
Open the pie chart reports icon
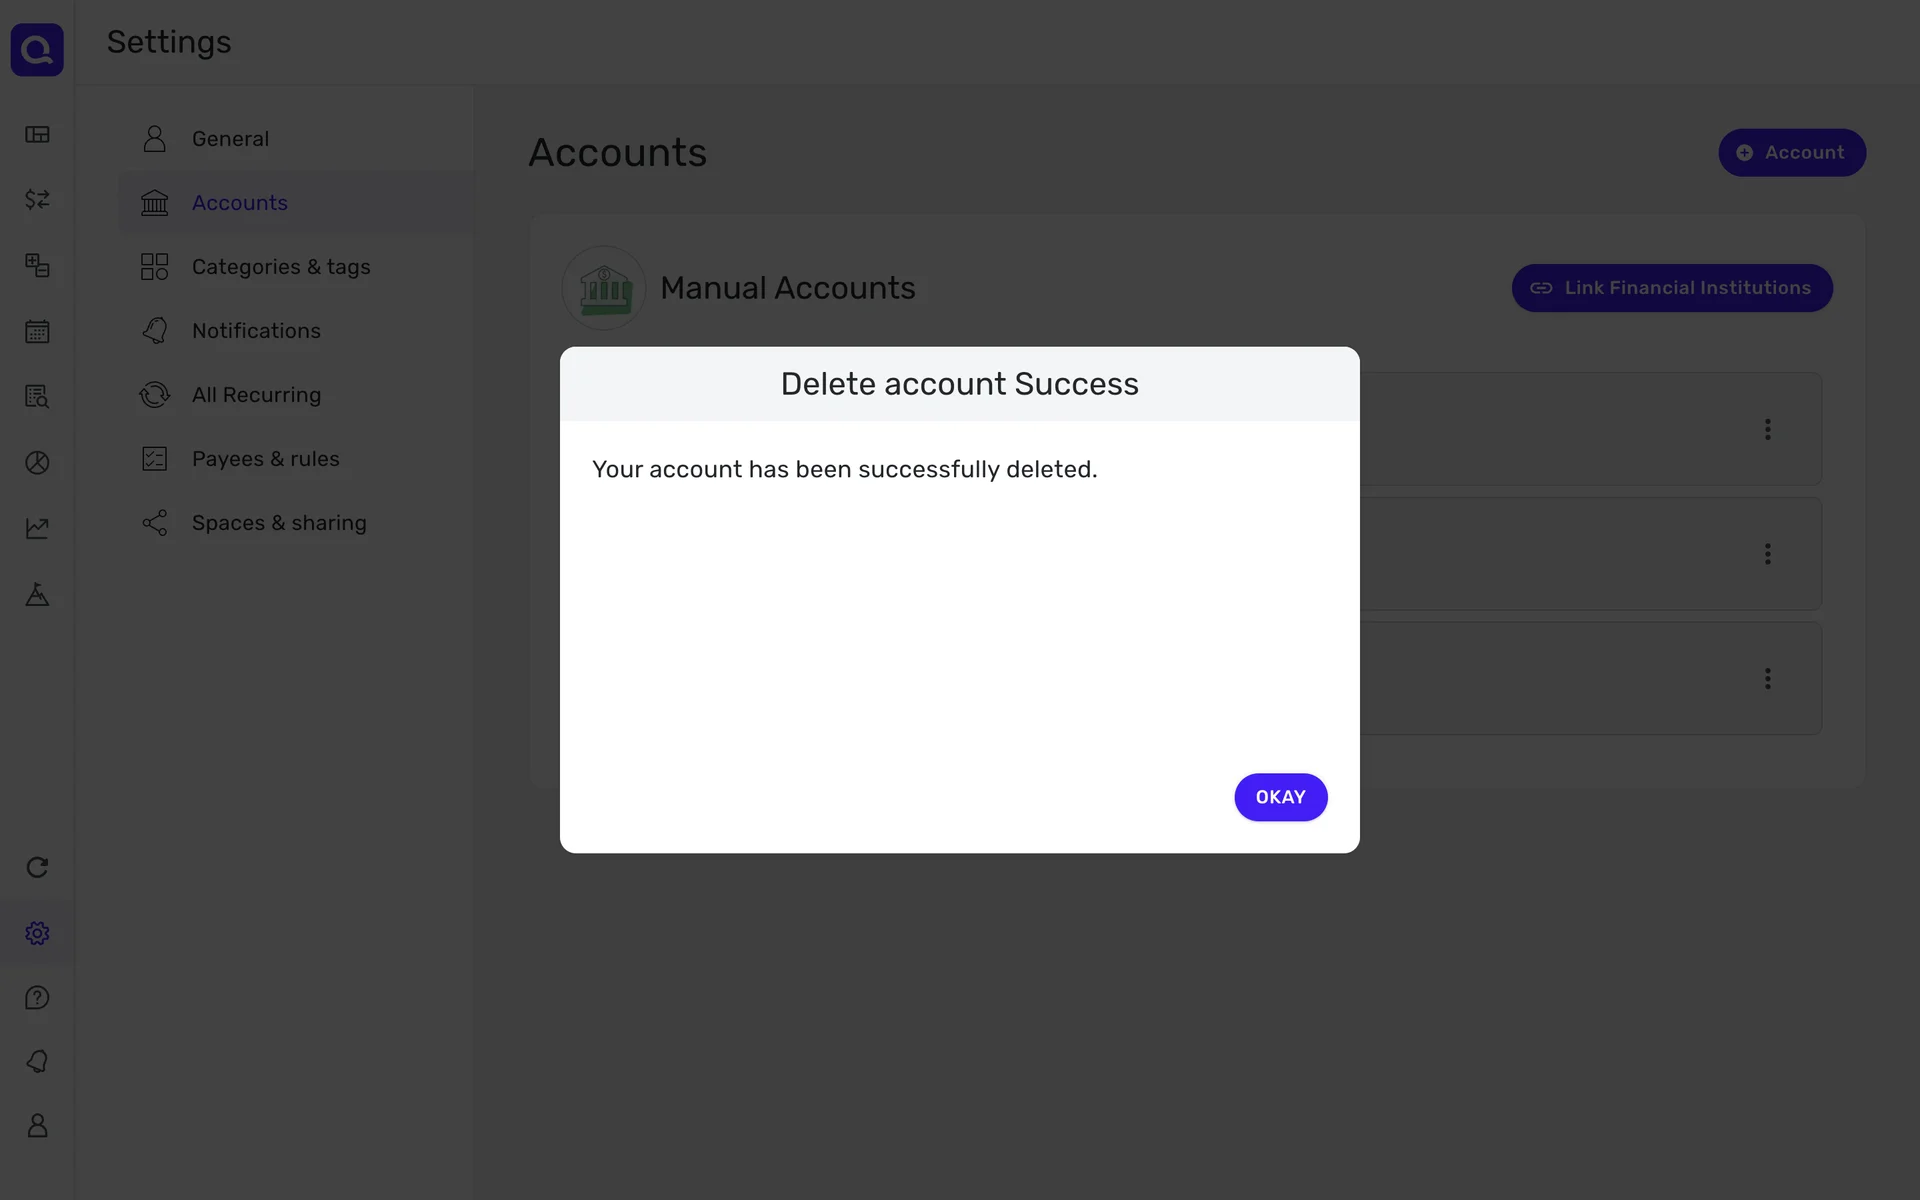pyautogui.click(x=37, y=462)
